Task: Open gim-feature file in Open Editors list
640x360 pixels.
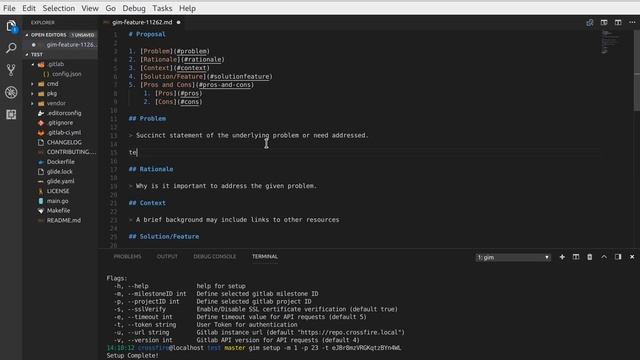Action: click(60, 44)
